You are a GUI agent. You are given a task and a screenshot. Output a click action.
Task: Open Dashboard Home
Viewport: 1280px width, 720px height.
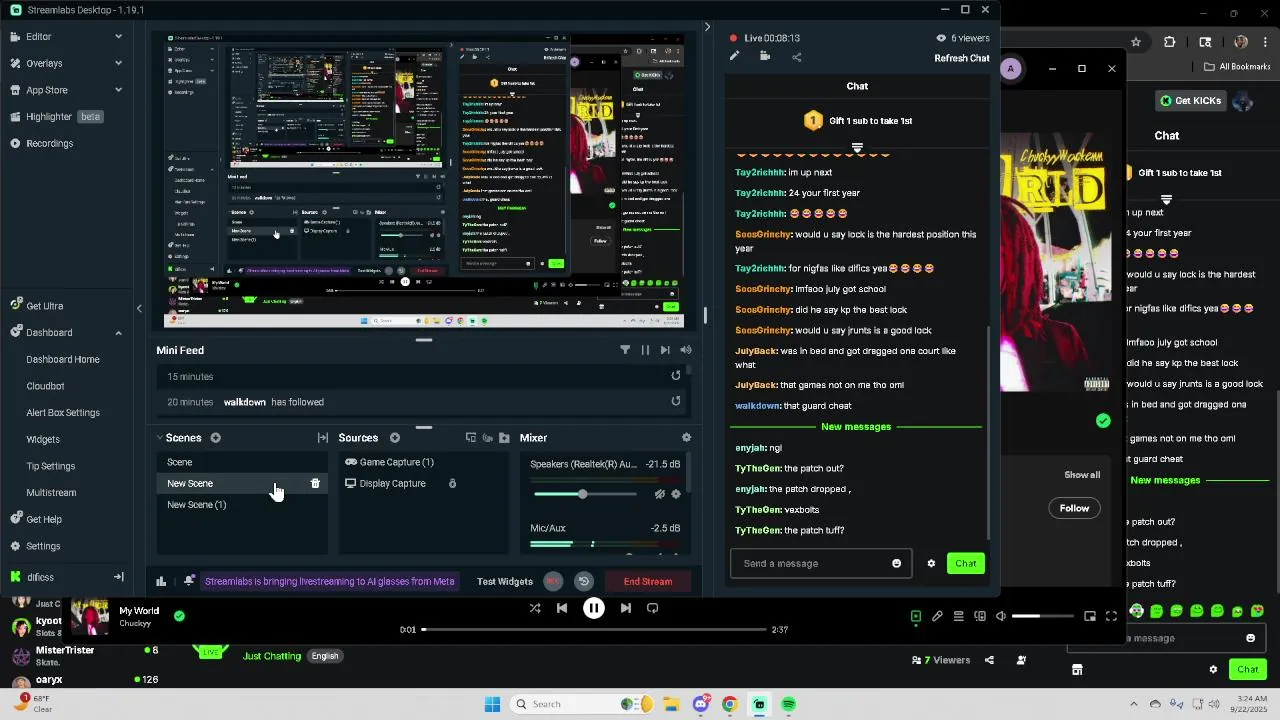(x=63, y=360)
